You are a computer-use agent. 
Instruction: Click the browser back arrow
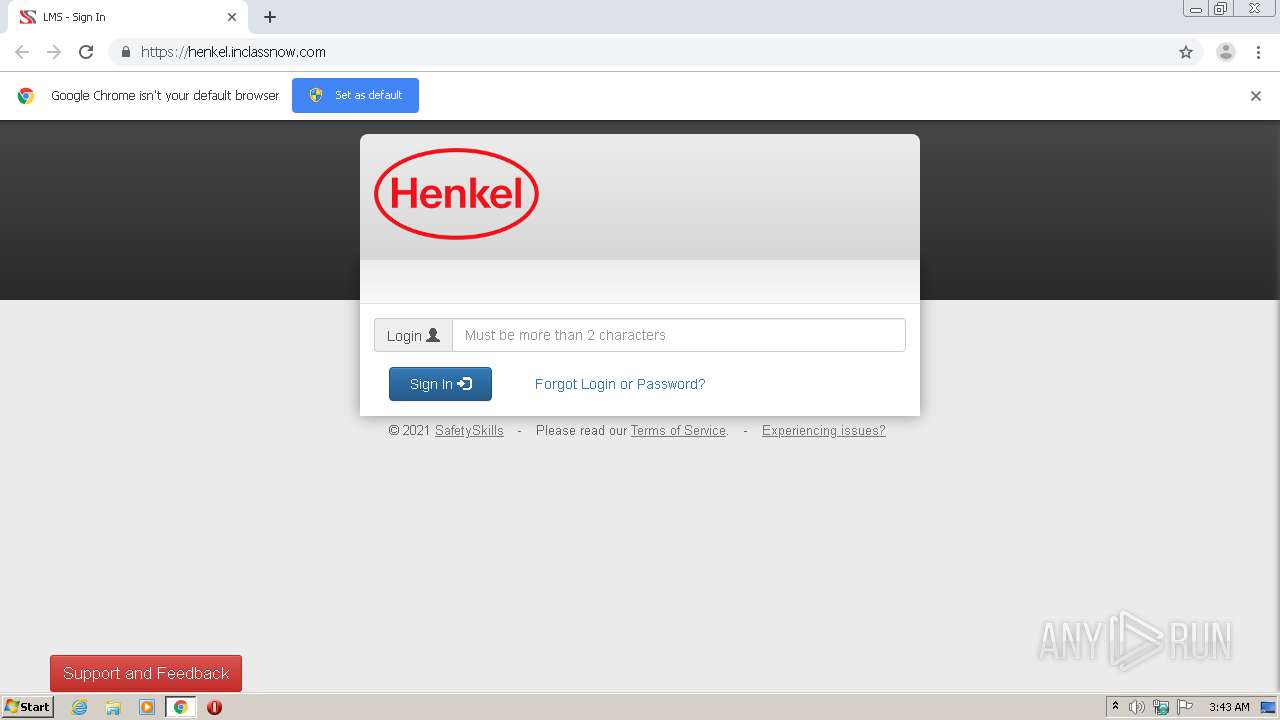pos(22,52)
